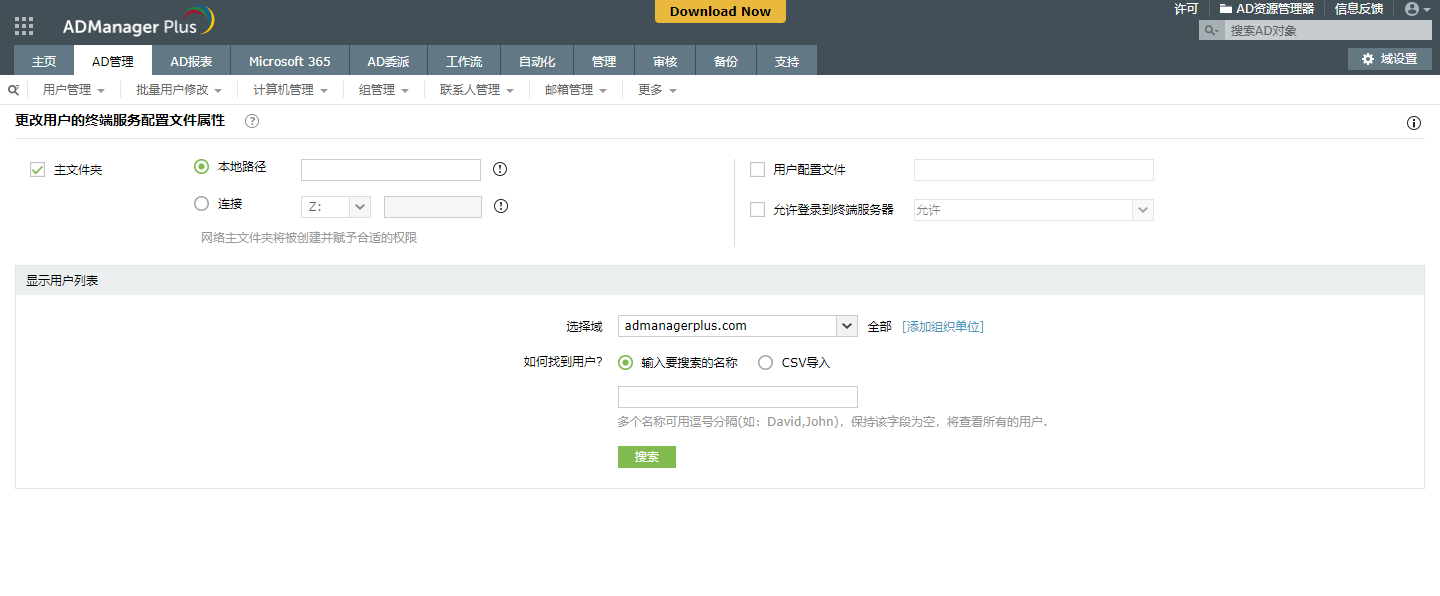The width and height of the screenshot is (1440, 596).
Task: Click the small search icon left of 用户管理
Action: tap(13, 90)
